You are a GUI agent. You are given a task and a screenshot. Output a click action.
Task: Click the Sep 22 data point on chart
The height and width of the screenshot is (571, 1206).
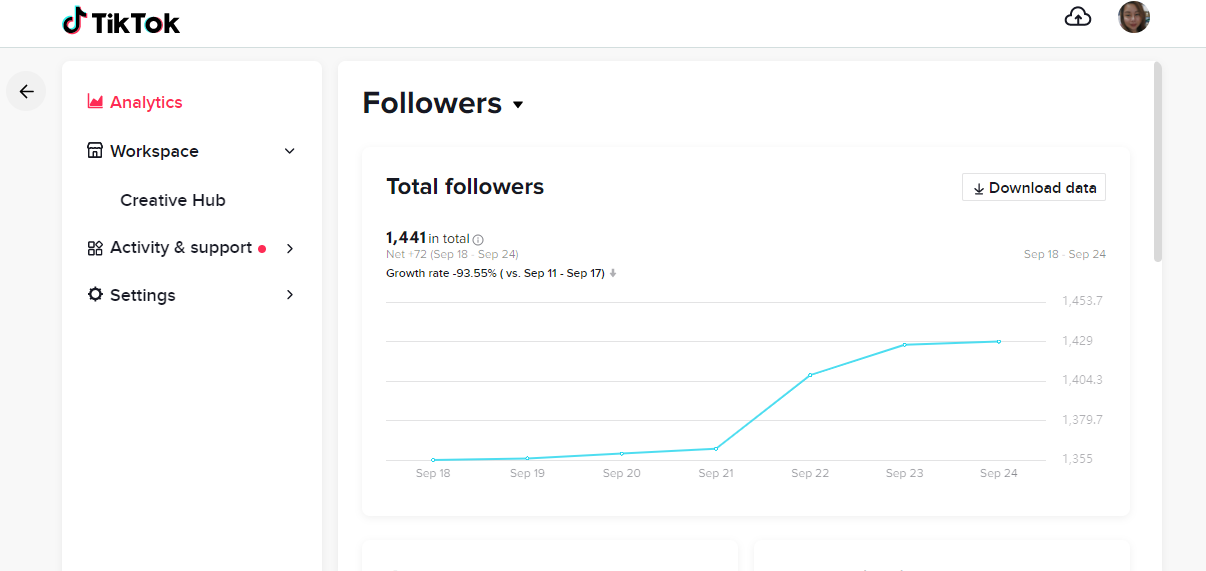[x=810, y=375]
